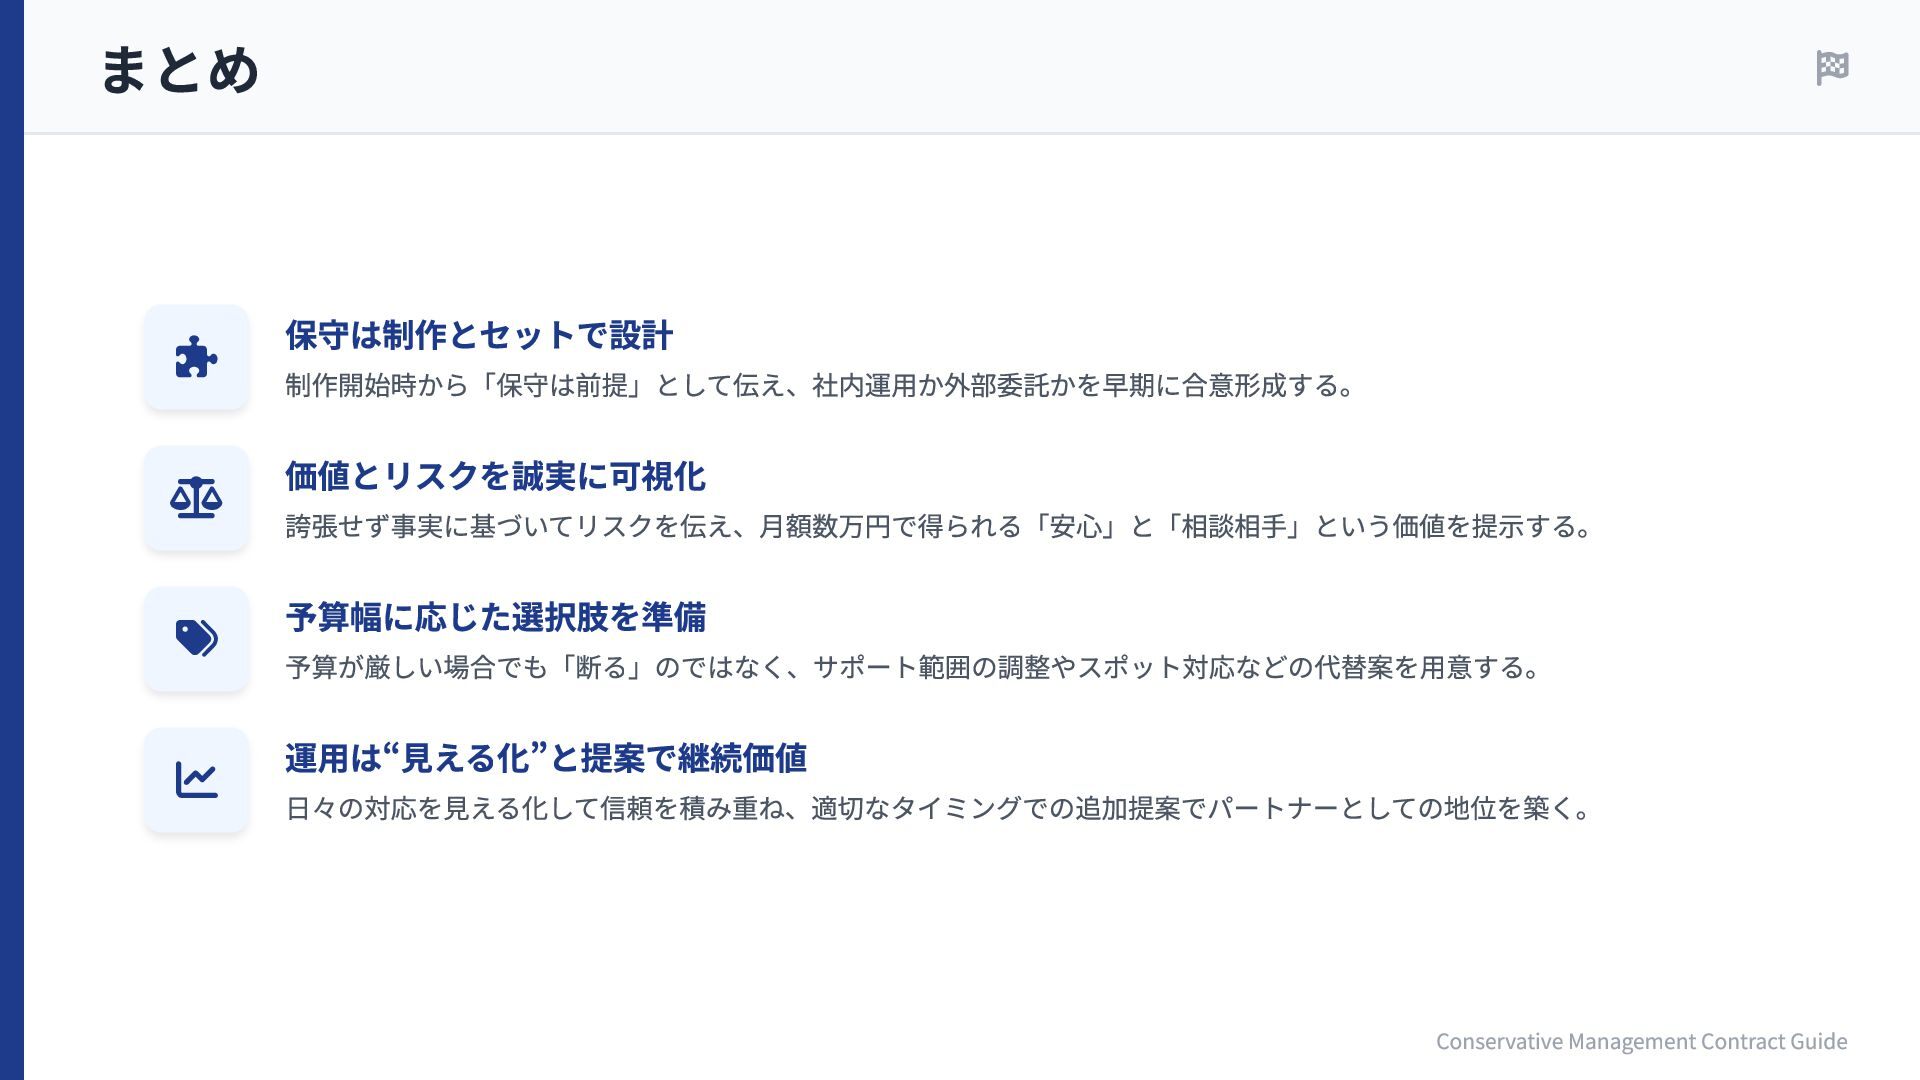Click the checkered flag icon in header

point(1832,68)
